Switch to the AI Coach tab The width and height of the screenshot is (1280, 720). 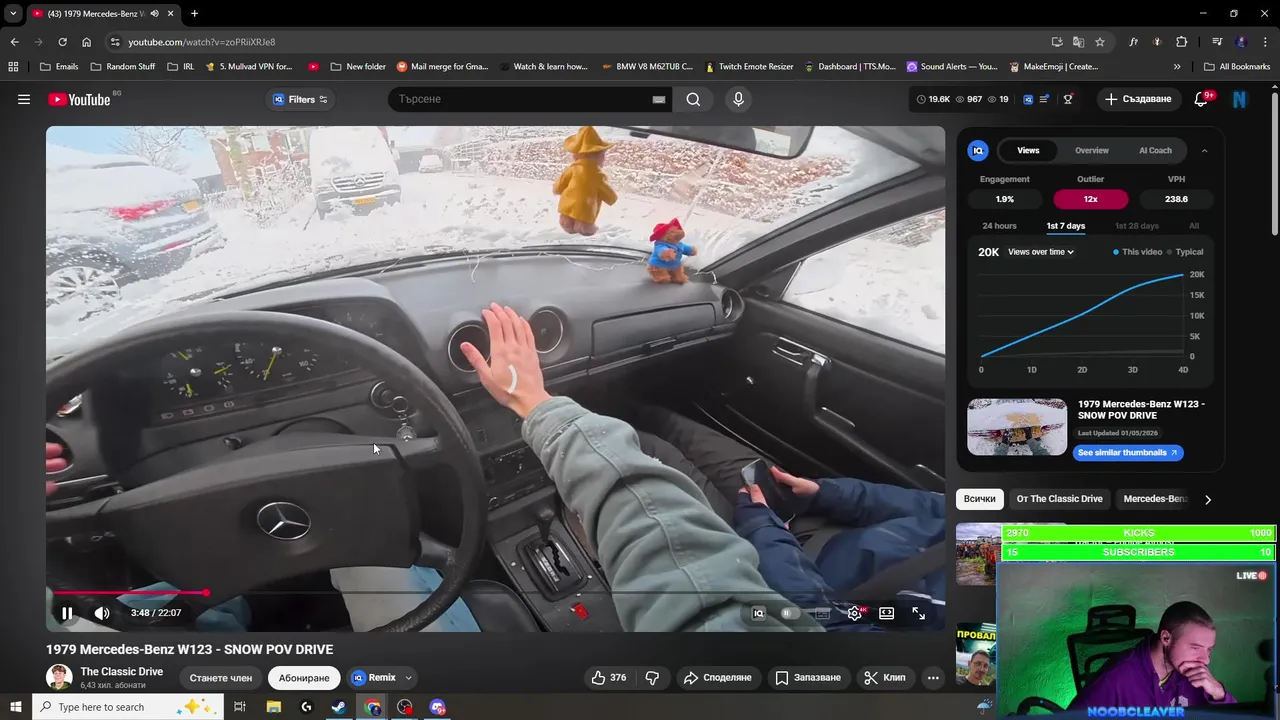click(1155, 150)
